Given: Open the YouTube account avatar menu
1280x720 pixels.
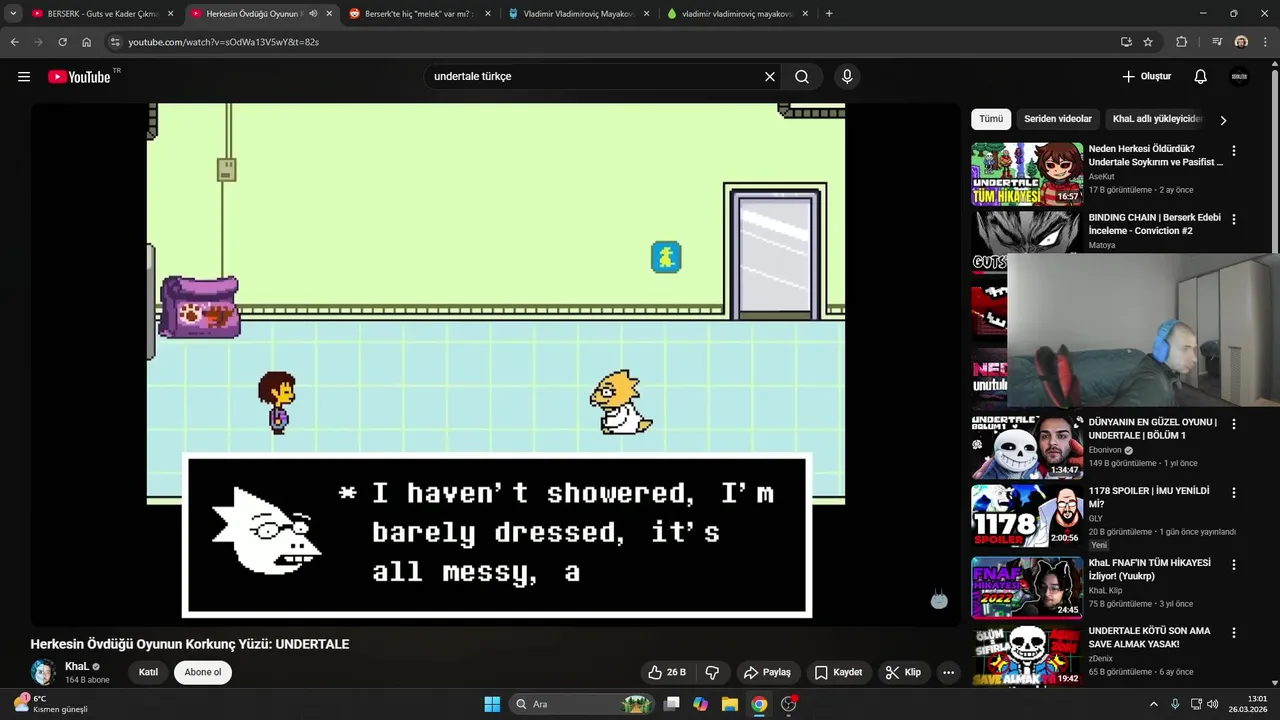Looking at the screenshot, I should pyautogui.click(x=1239, y=77).
